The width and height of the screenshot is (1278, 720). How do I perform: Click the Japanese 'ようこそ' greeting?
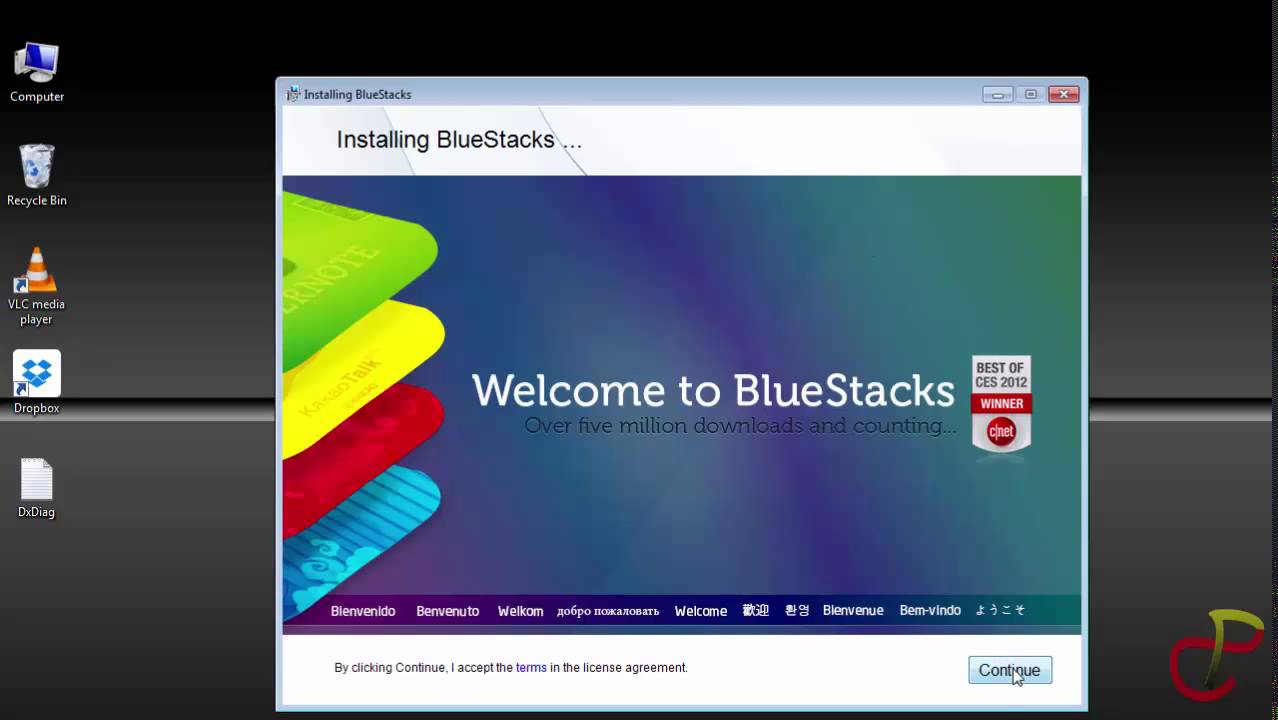pyautogui.click(x=1000, y=610)
